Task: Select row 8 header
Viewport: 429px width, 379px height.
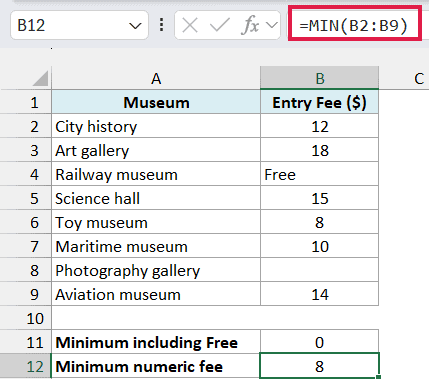Action: (x=26, y=270)
